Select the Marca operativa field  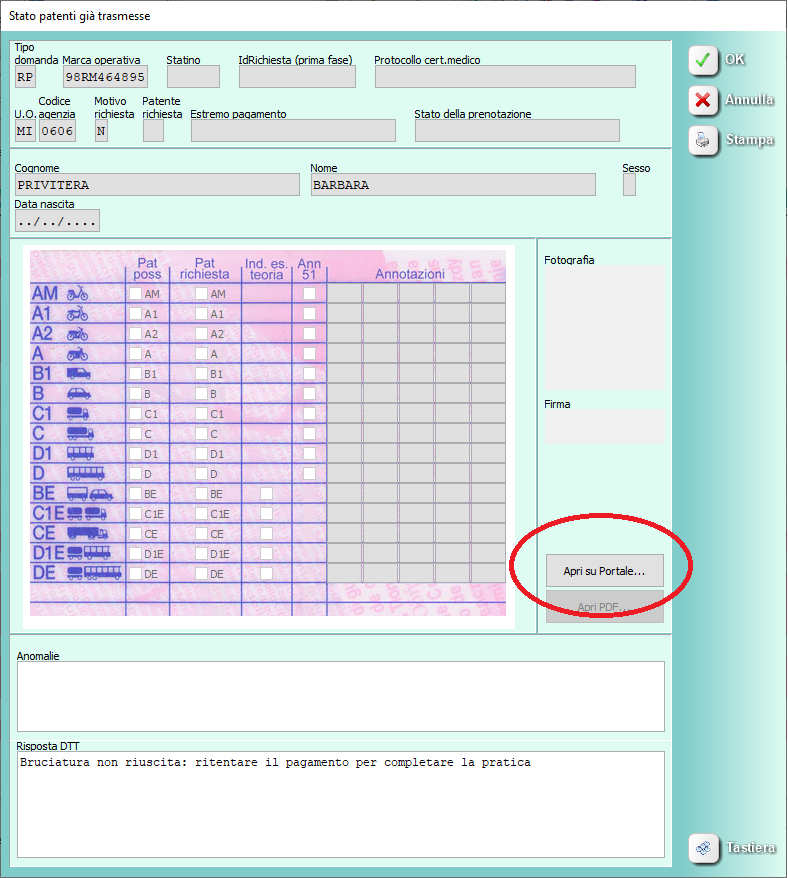coord(105,77)
